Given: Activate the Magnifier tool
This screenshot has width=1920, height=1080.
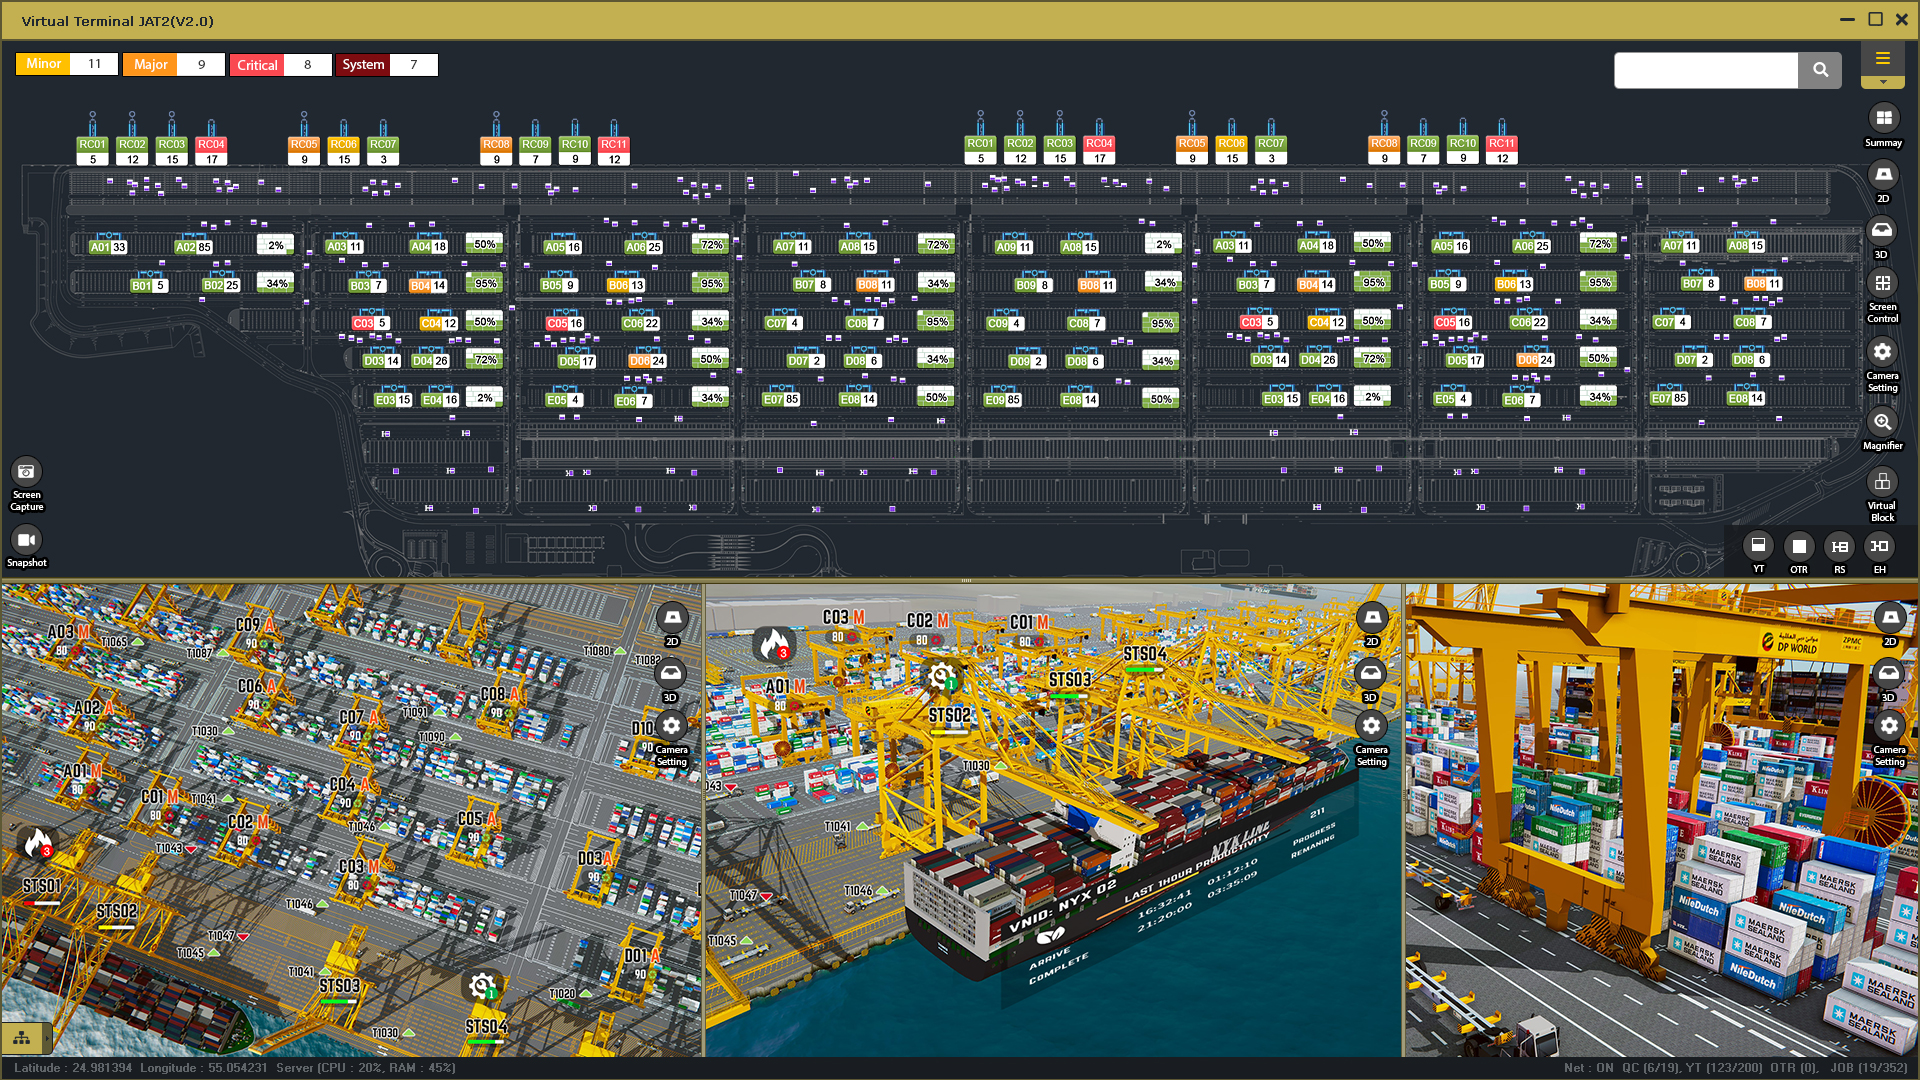Looking at the screenshot, I should click(x=1882, y=423).
